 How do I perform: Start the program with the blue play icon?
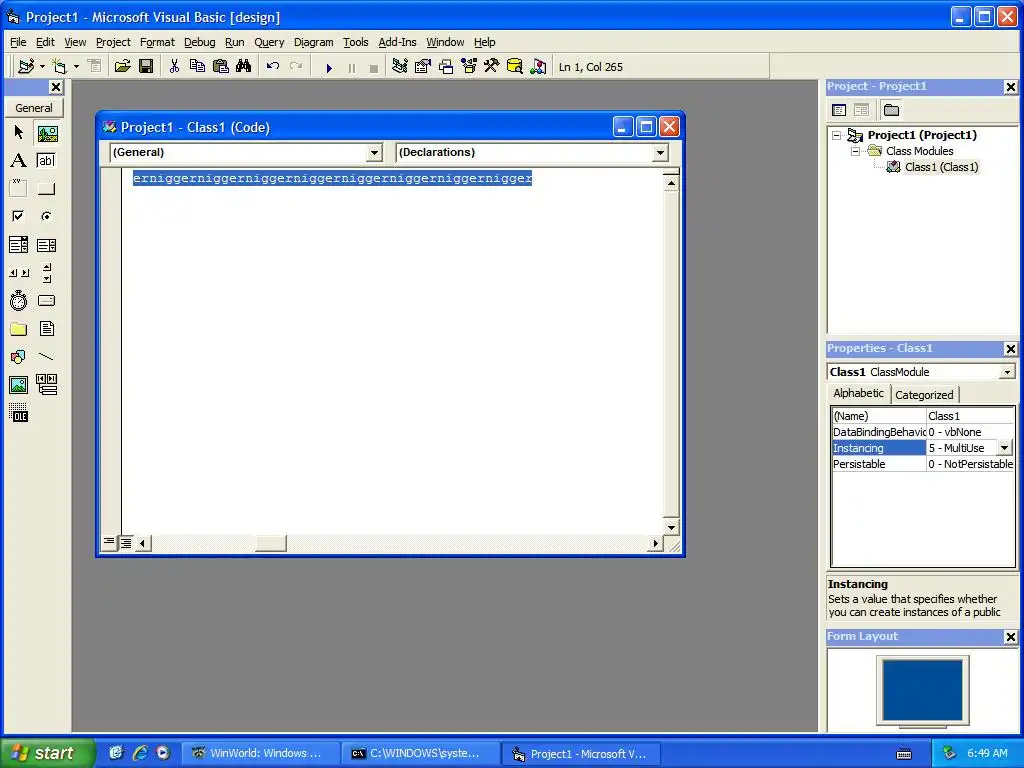pos(329,67)
